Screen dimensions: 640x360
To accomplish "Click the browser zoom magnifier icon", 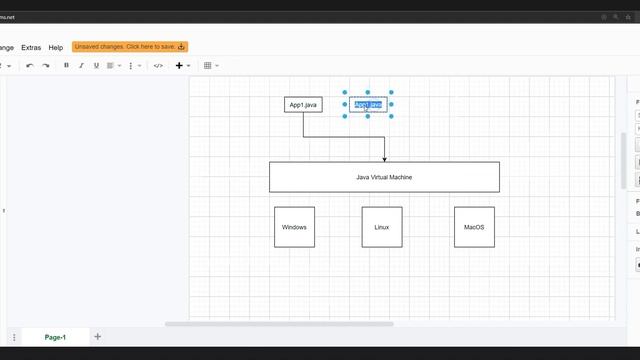I will 616,17.
